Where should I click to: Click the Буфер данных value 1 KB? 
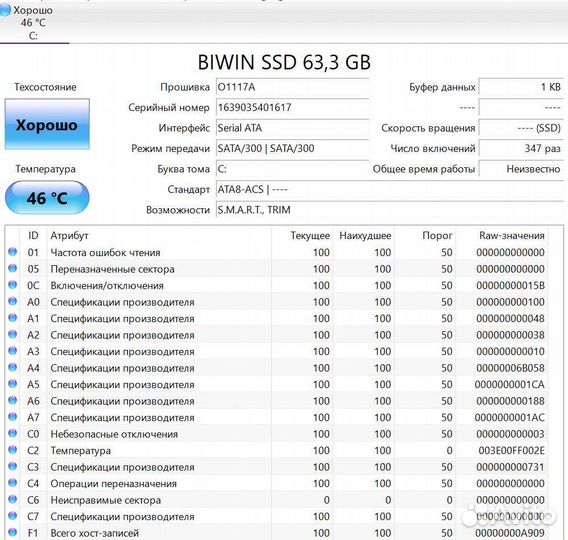pos(521,87)
